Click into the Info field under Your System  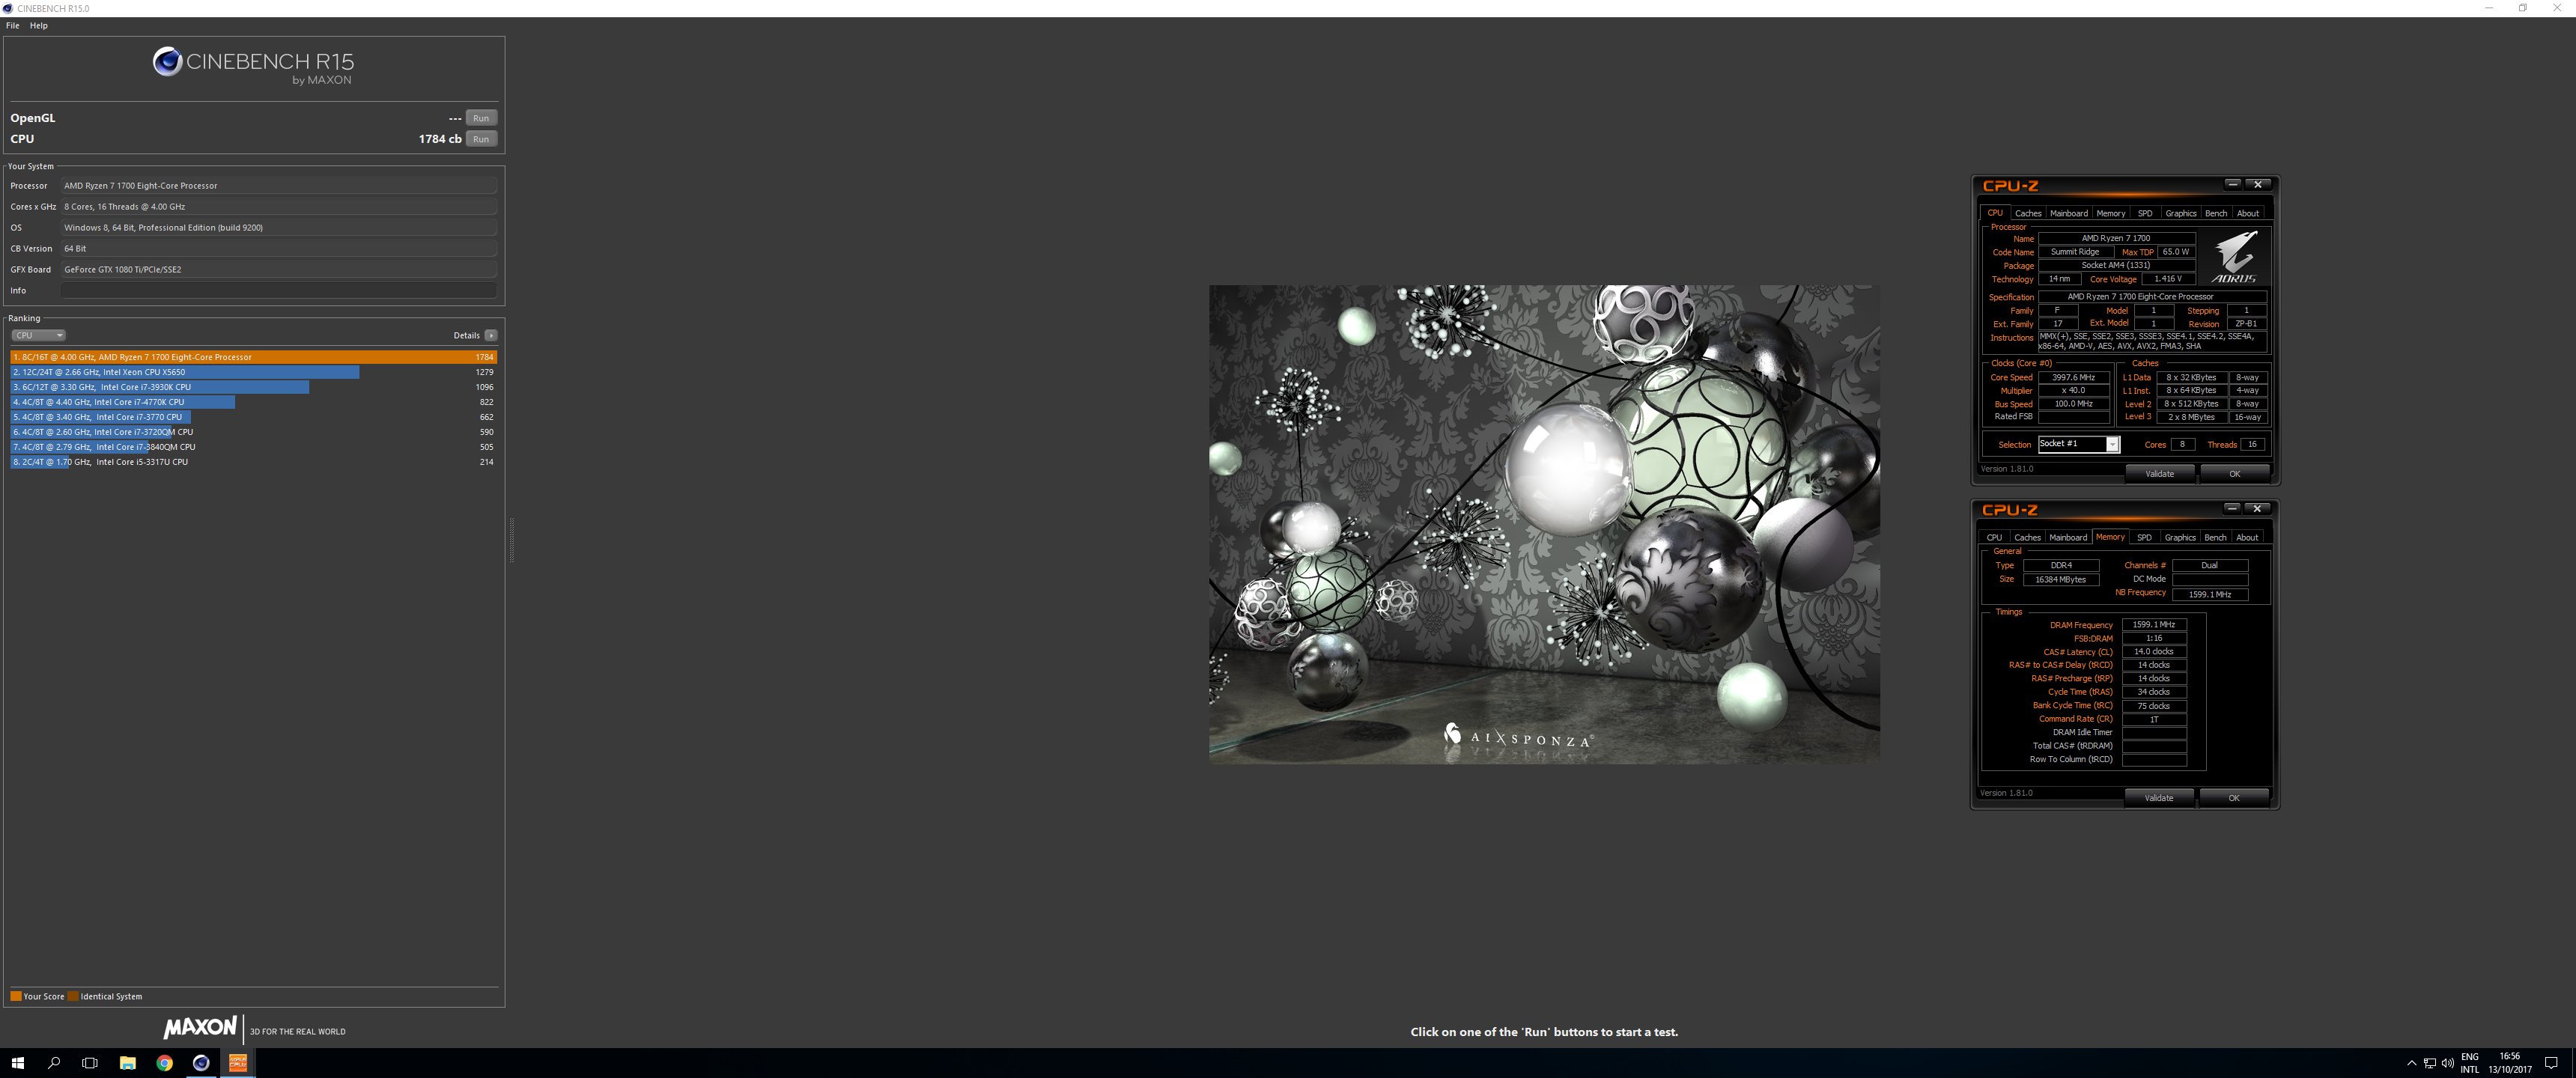pyautogui.click(x=279, y=290)
